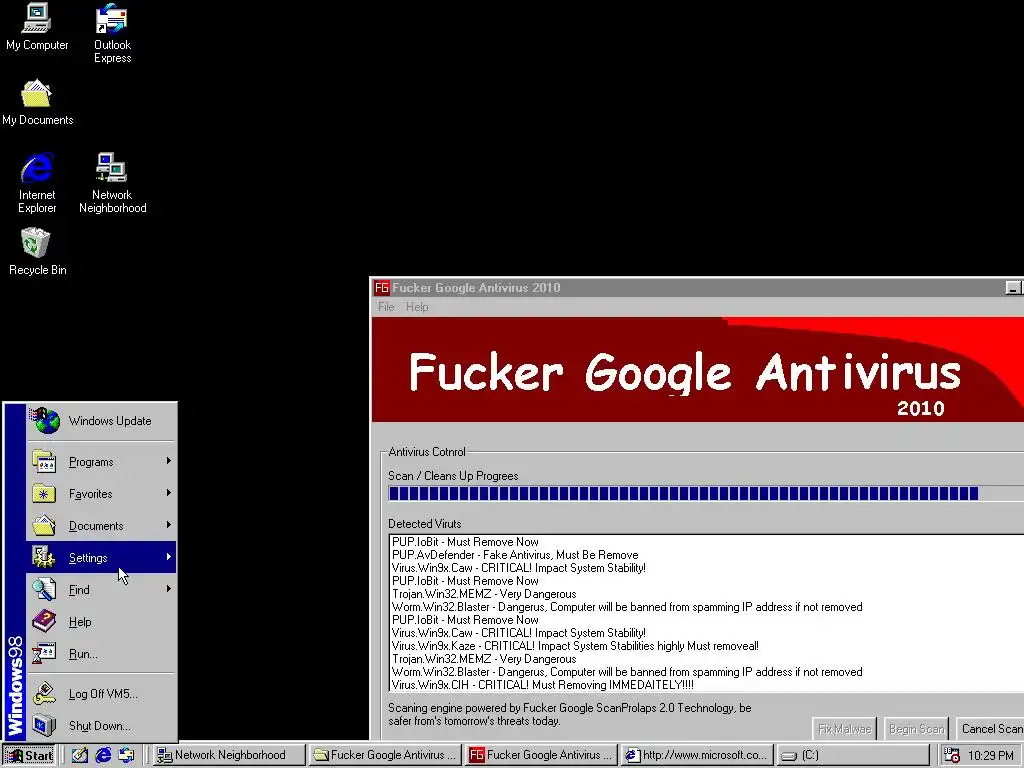Click the 10:29 PM taskbar clock

point(990,756)
